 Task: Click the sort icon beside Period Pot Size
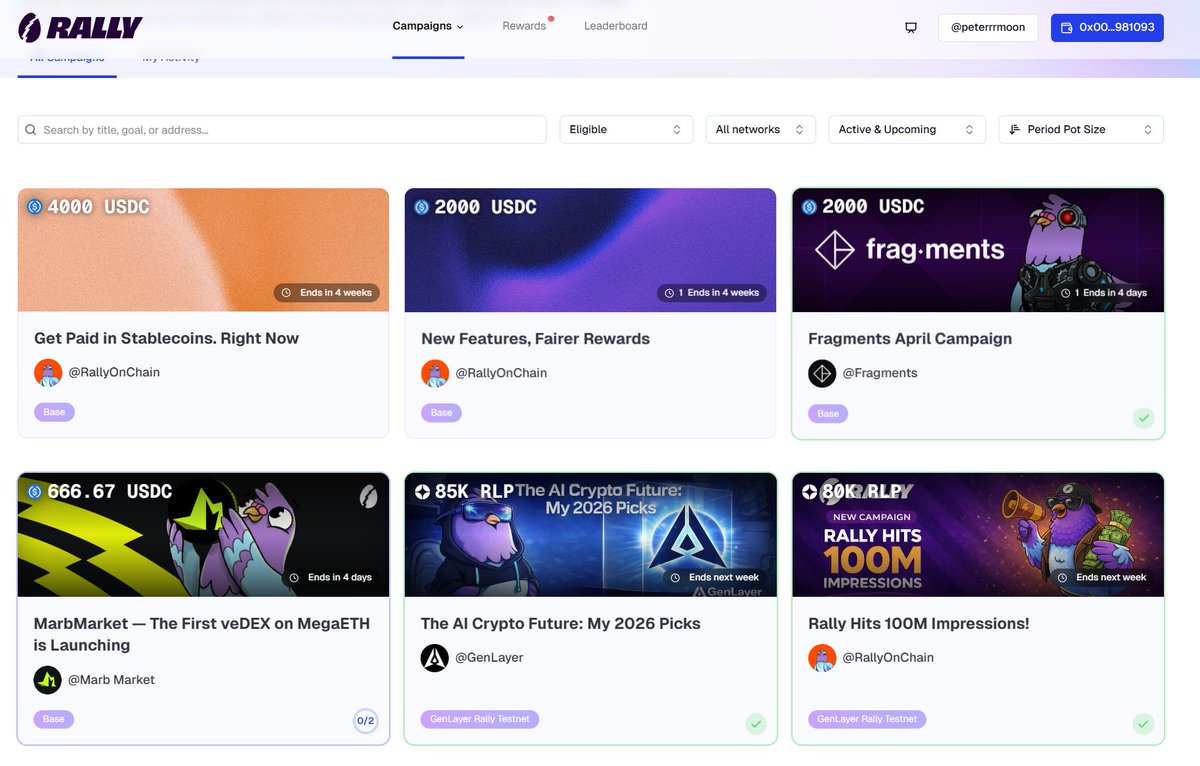point(1014,130)
